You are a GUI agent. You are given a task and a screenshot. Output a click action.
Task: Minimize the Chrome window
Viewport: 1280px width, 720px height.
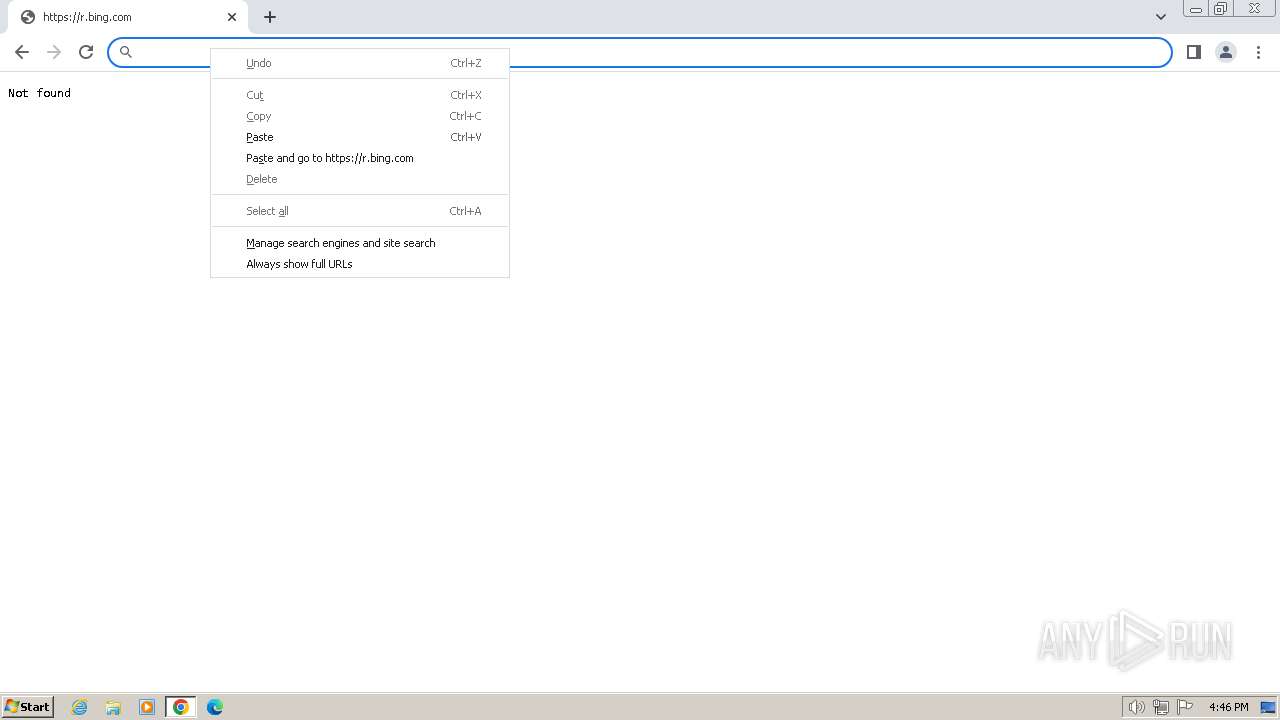(x=1196, y=9)
